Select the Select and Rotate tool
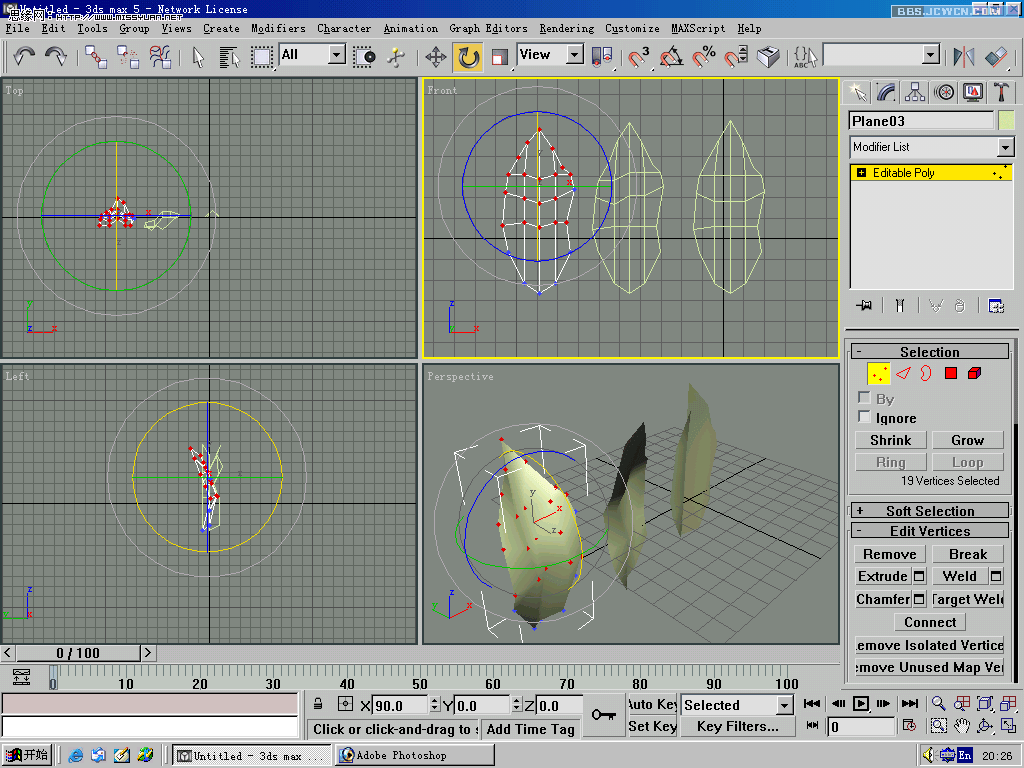This screenshot has height=768, width=1024. tap(468, 57)
